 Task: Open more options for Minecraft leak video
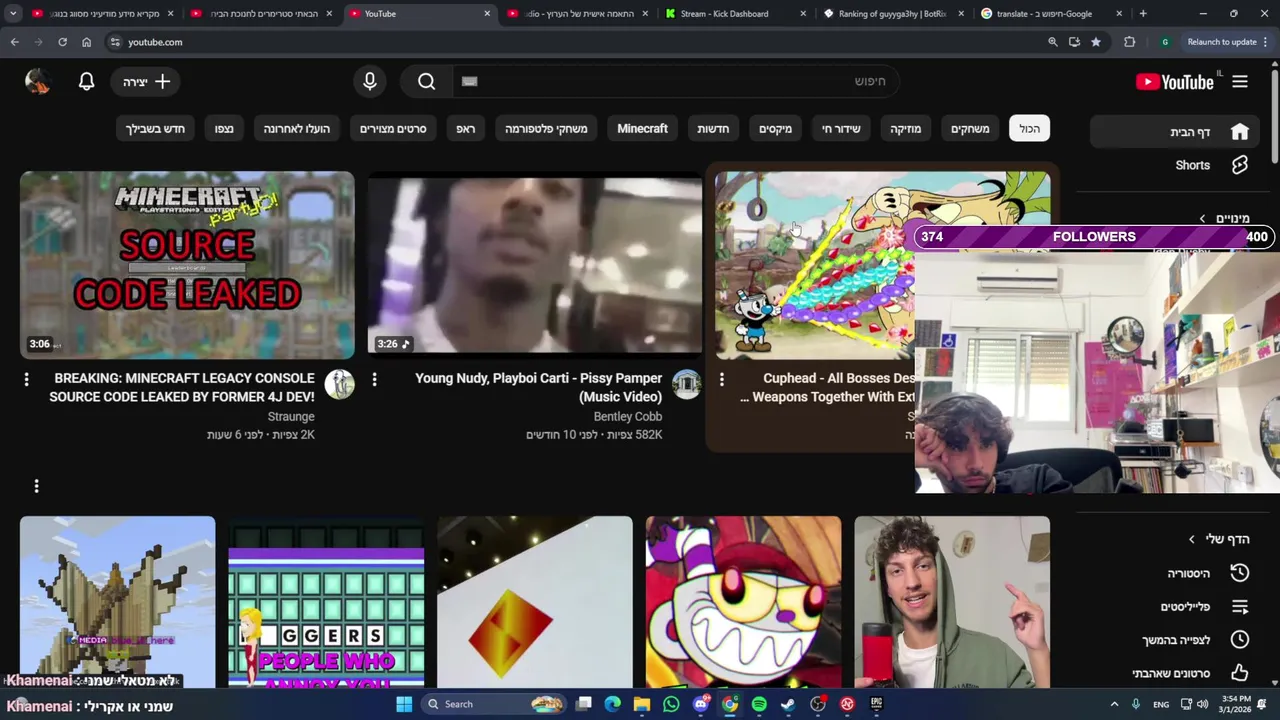26,379
